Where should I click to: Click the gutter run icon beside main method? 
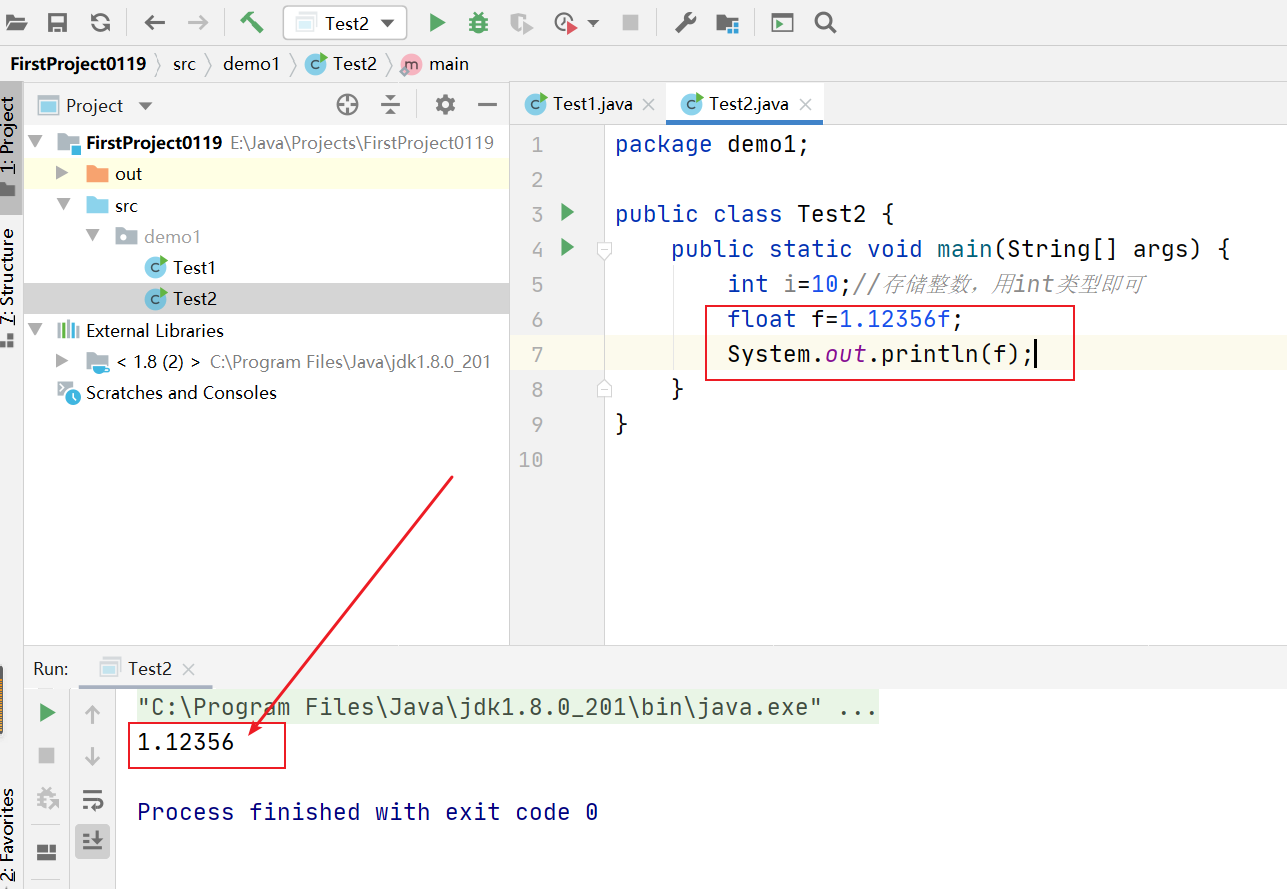567,247
